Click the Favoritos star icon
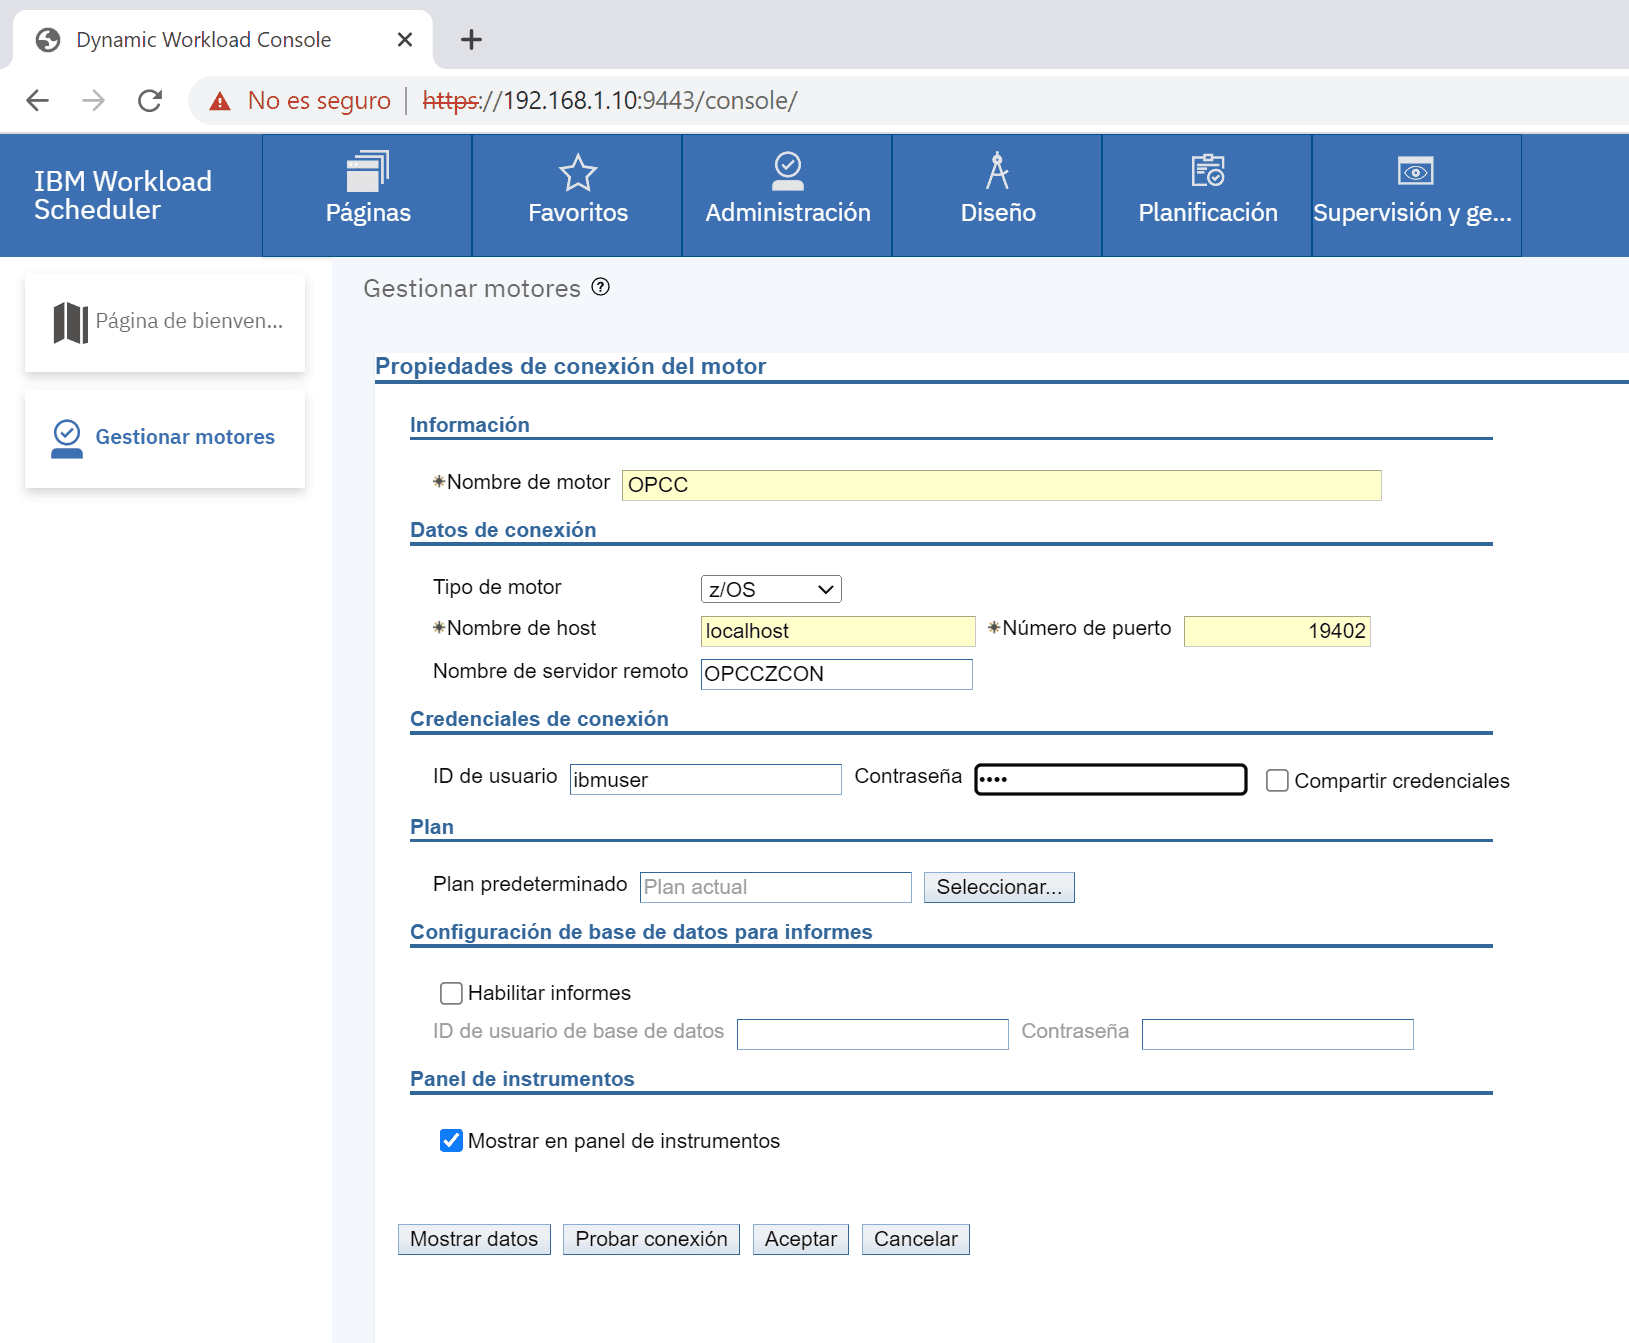 (578, 172)
